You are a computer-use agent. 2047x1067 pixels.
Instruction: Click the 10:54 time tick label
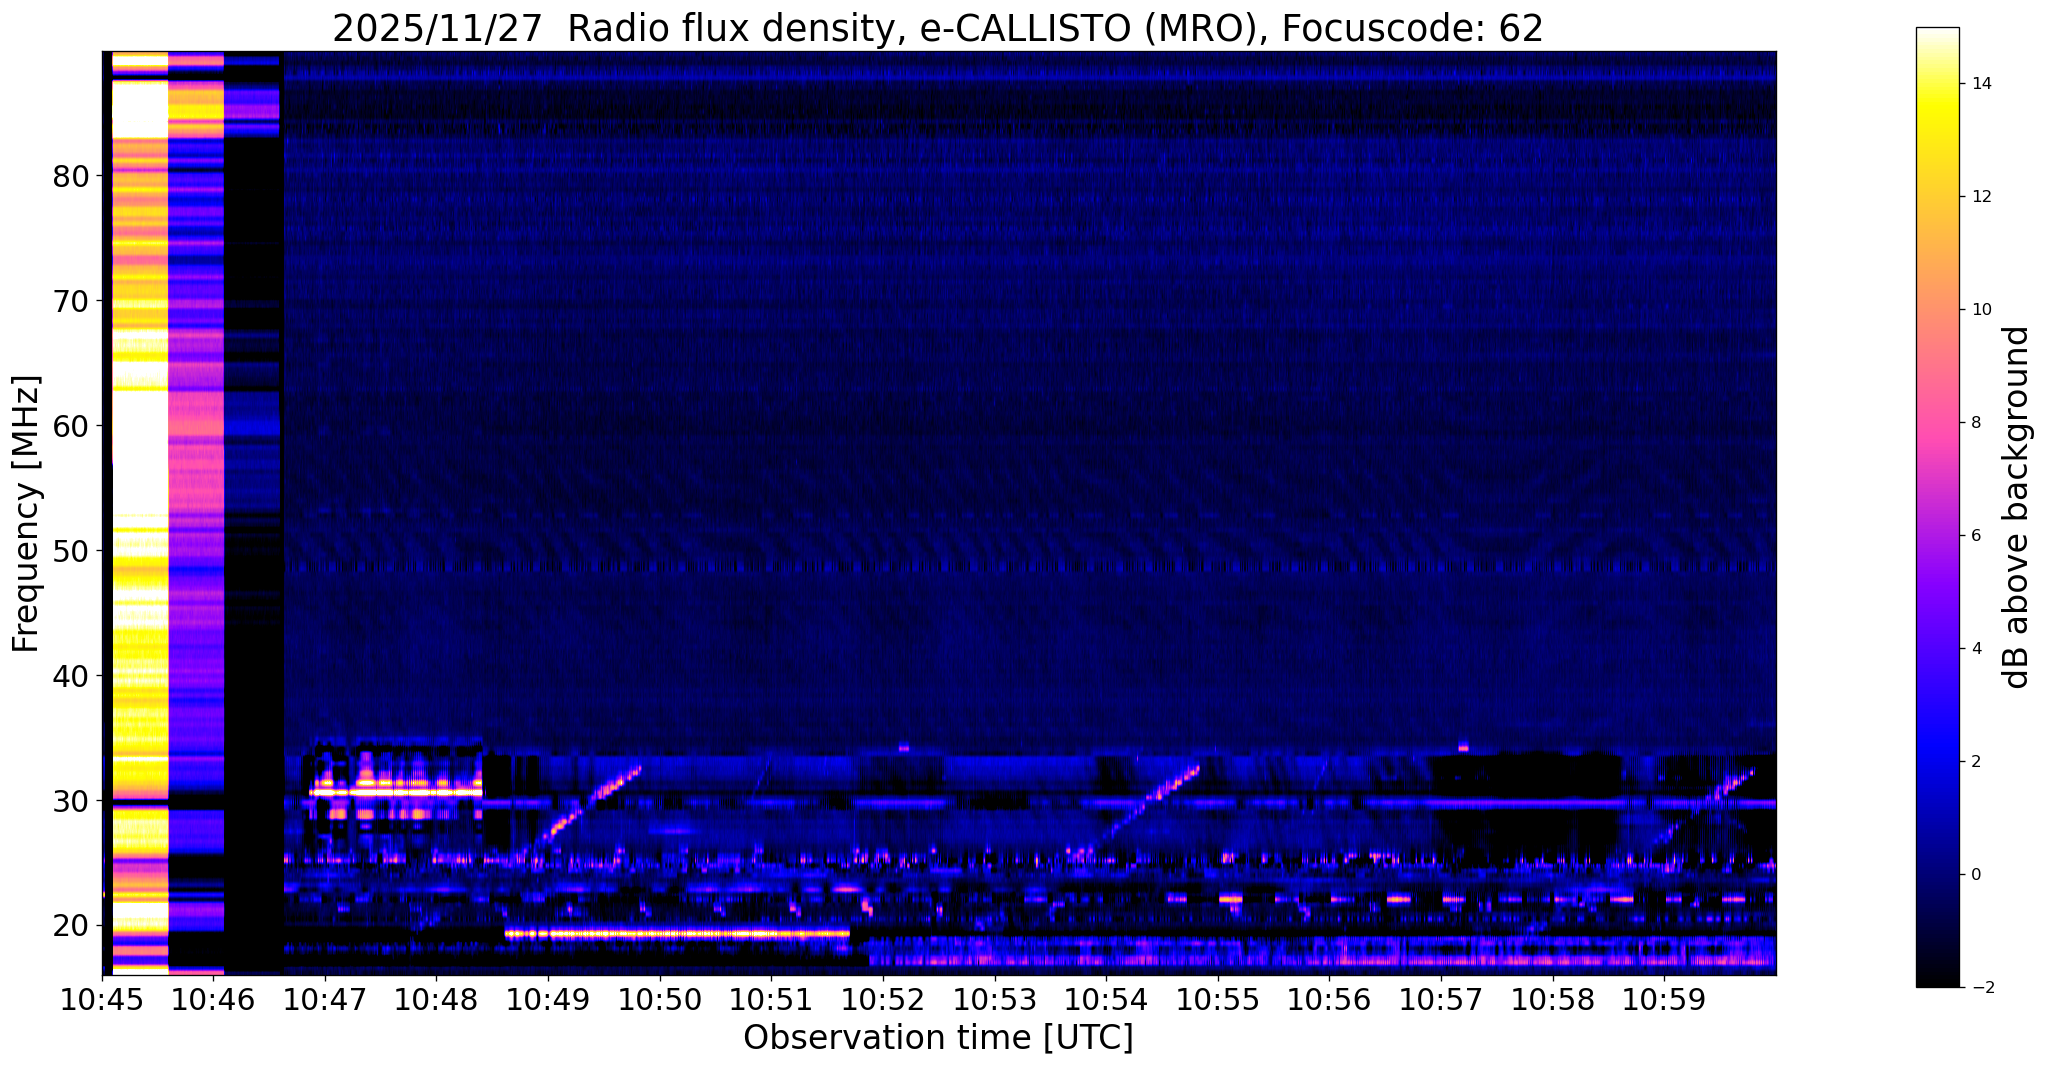[1106, 1000]
